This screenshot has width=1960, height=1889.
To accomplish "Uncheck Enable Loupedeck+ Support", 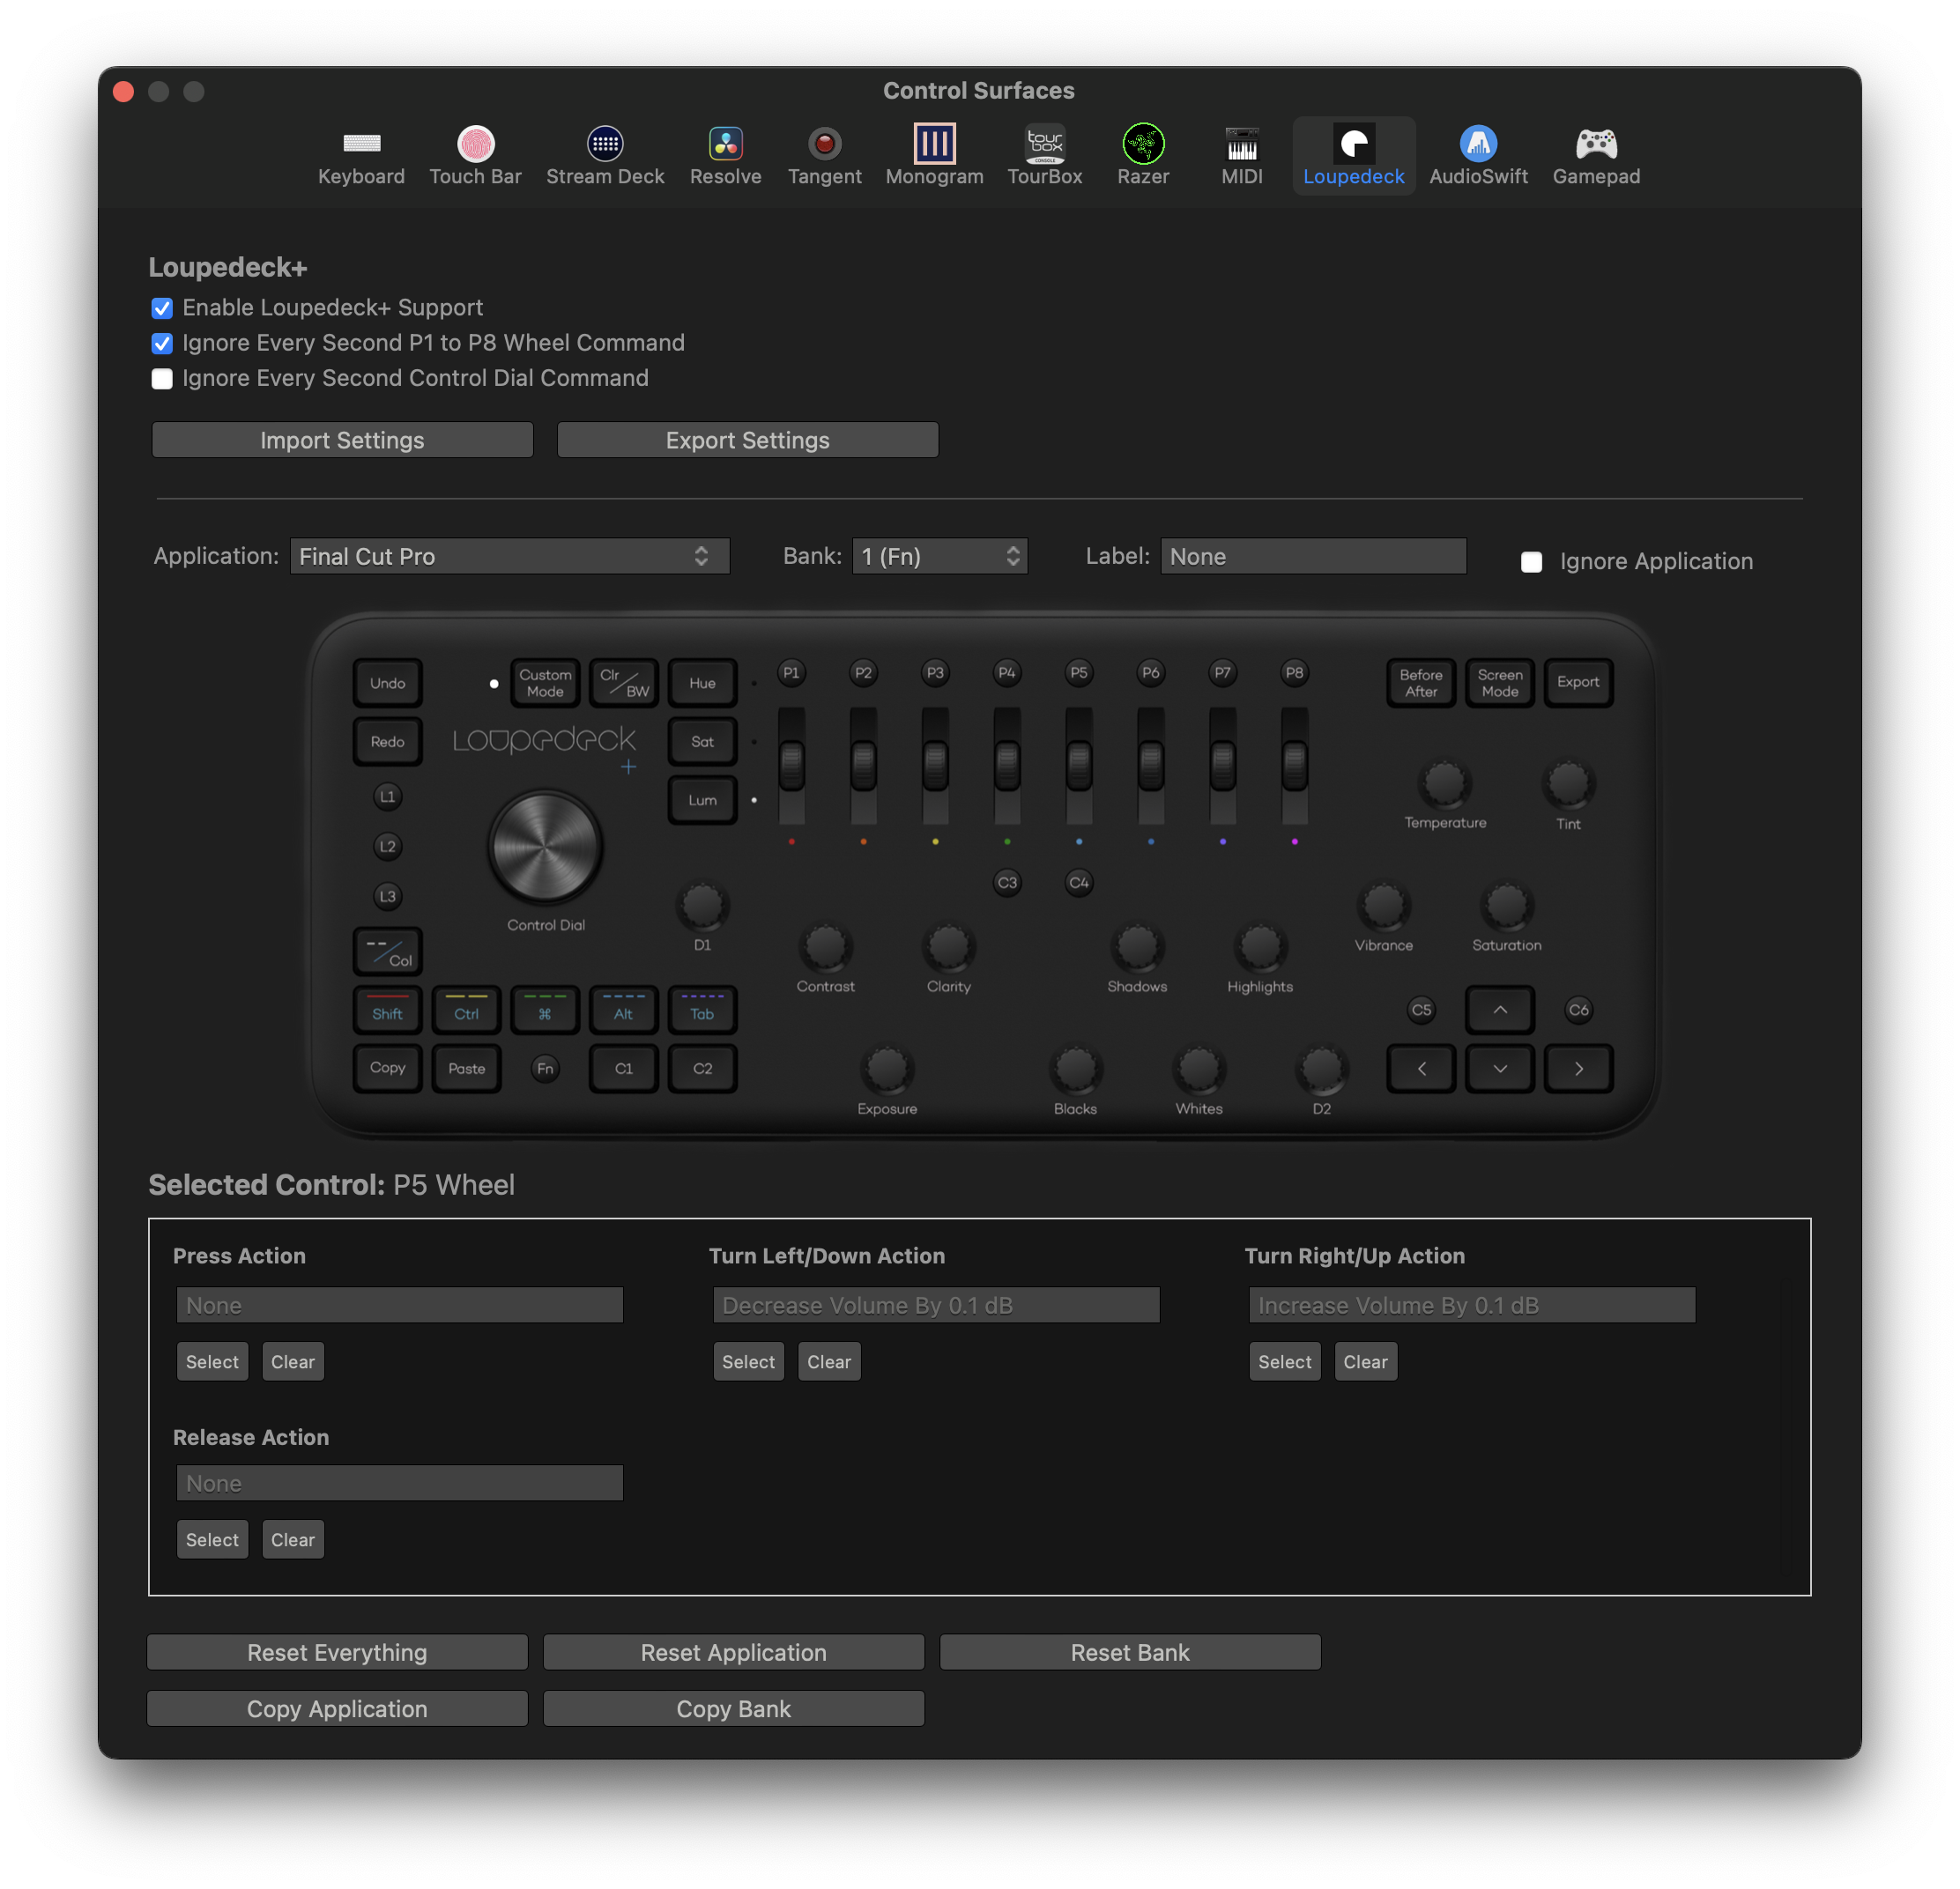I will pyautogui.click(x=162, y=308).
